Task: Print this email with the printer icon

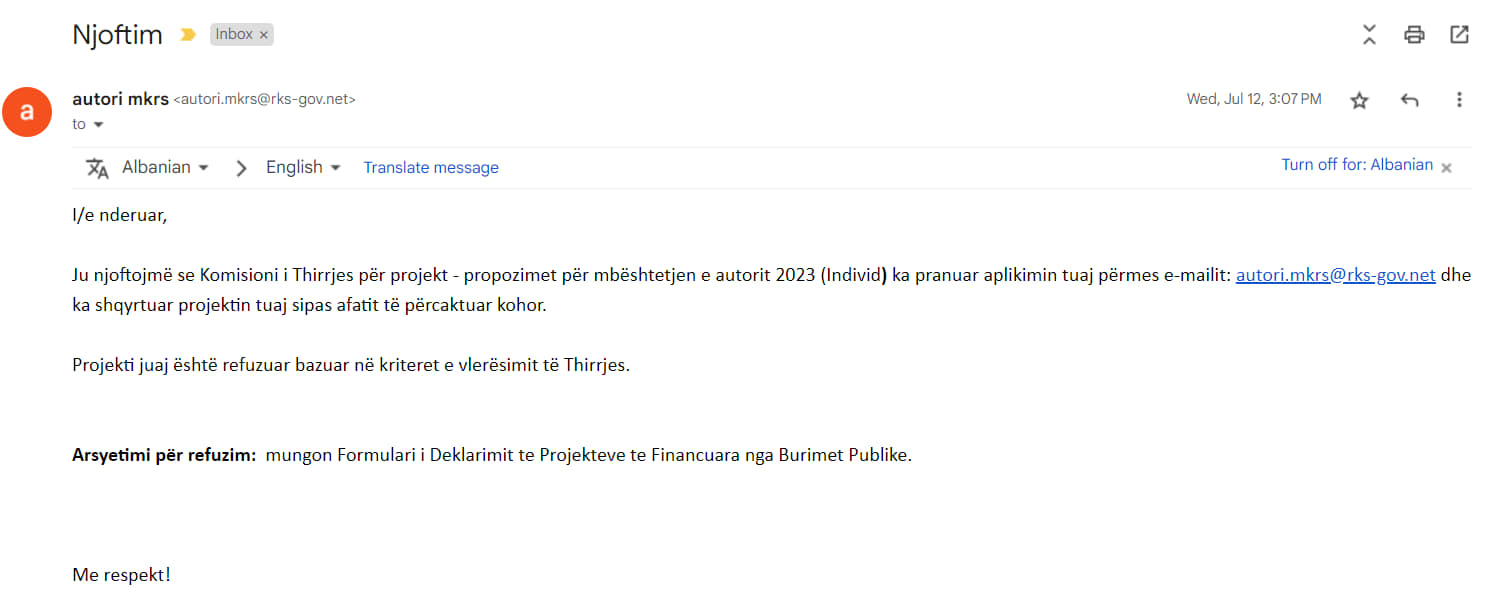Action: [1414, 35]
